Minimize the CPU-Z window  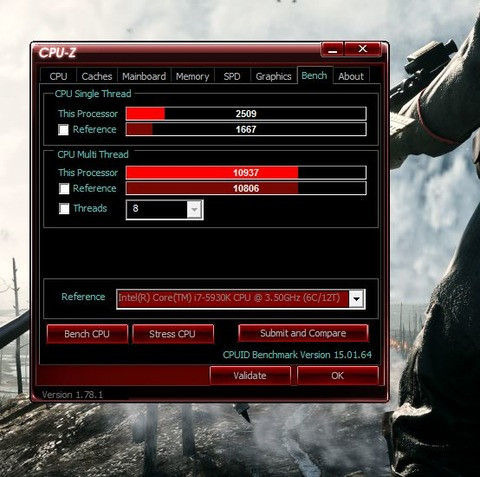(332, 49)
